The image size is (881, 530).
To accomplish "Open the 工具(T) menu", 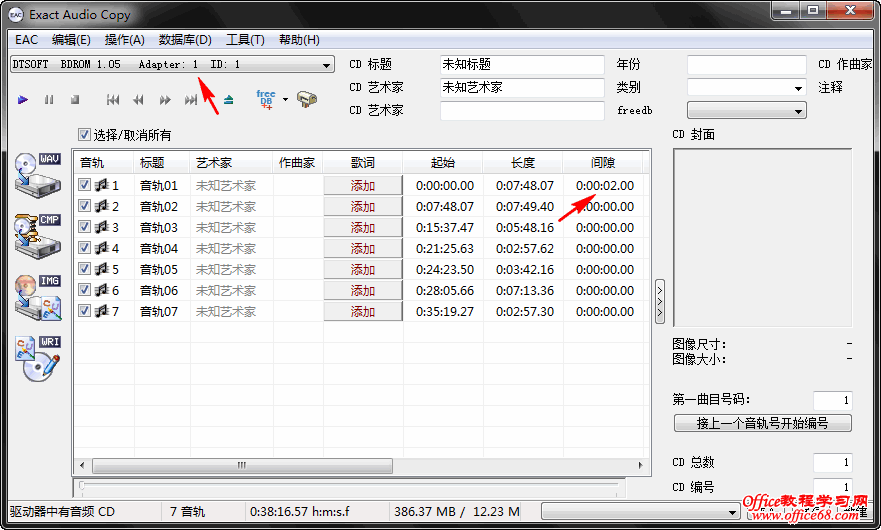I will [245, 40].
